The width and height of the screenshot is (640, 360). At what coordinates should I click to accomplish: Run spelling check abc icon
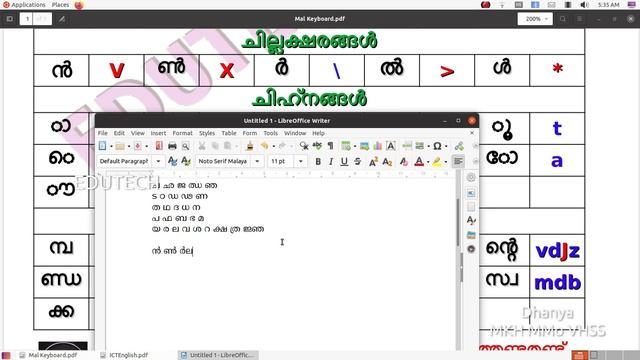click(x=317, y=146)
